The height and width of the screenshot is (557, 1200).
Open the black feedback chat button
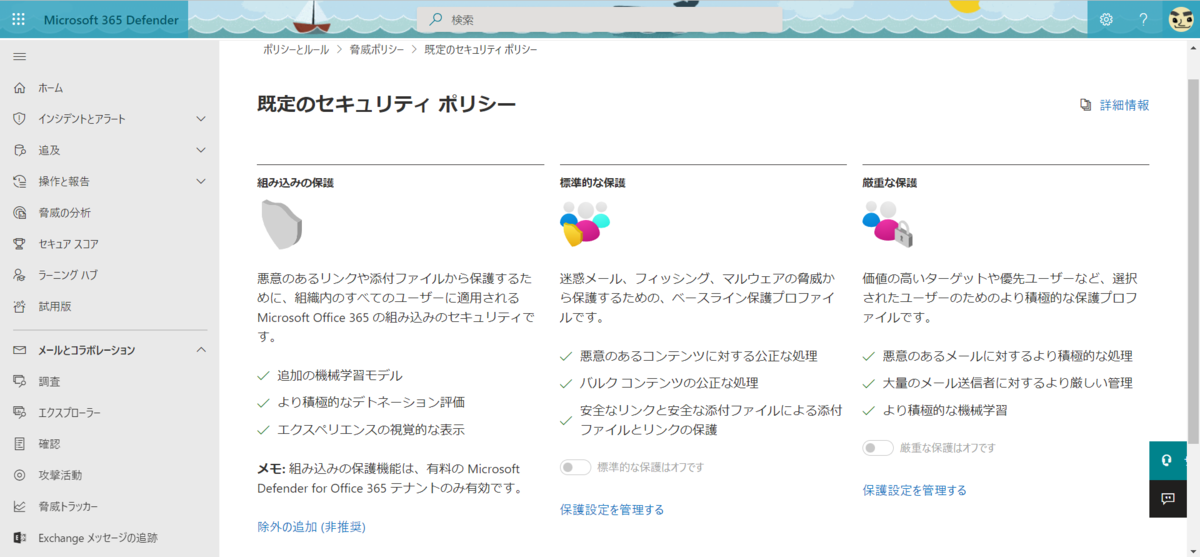point(1167,498)
